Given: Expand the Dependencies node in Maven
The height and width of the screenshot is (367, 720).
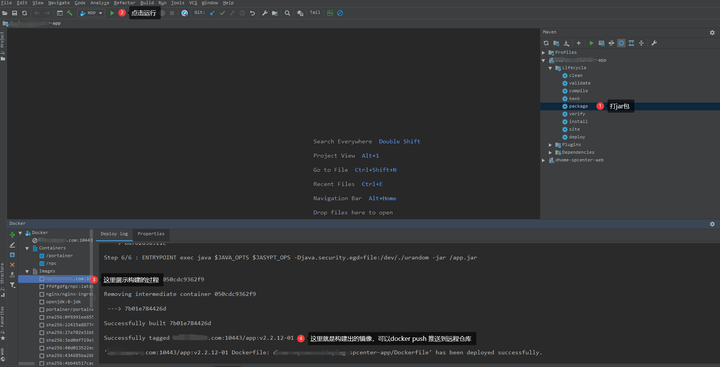Looking at the screenshot, I should pos(551,152).
